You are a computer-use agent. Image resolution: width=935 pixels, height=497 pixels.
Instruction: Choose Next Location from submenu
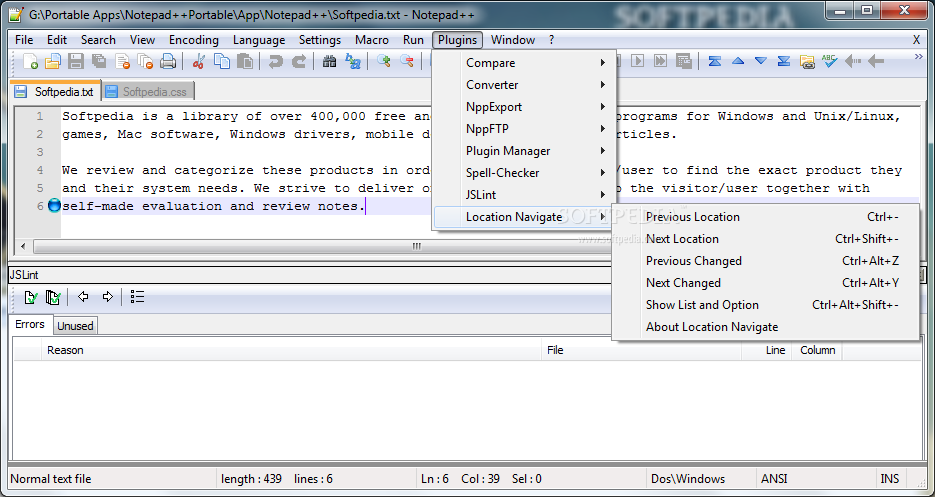click(x=766, y=239)
